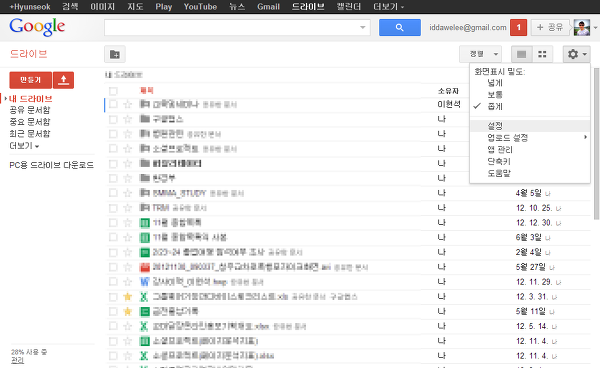The width and height of the screenshot is (600, 368).
Task: Click the Google logo
Action: pyautogui.click(x=37, y=27)
